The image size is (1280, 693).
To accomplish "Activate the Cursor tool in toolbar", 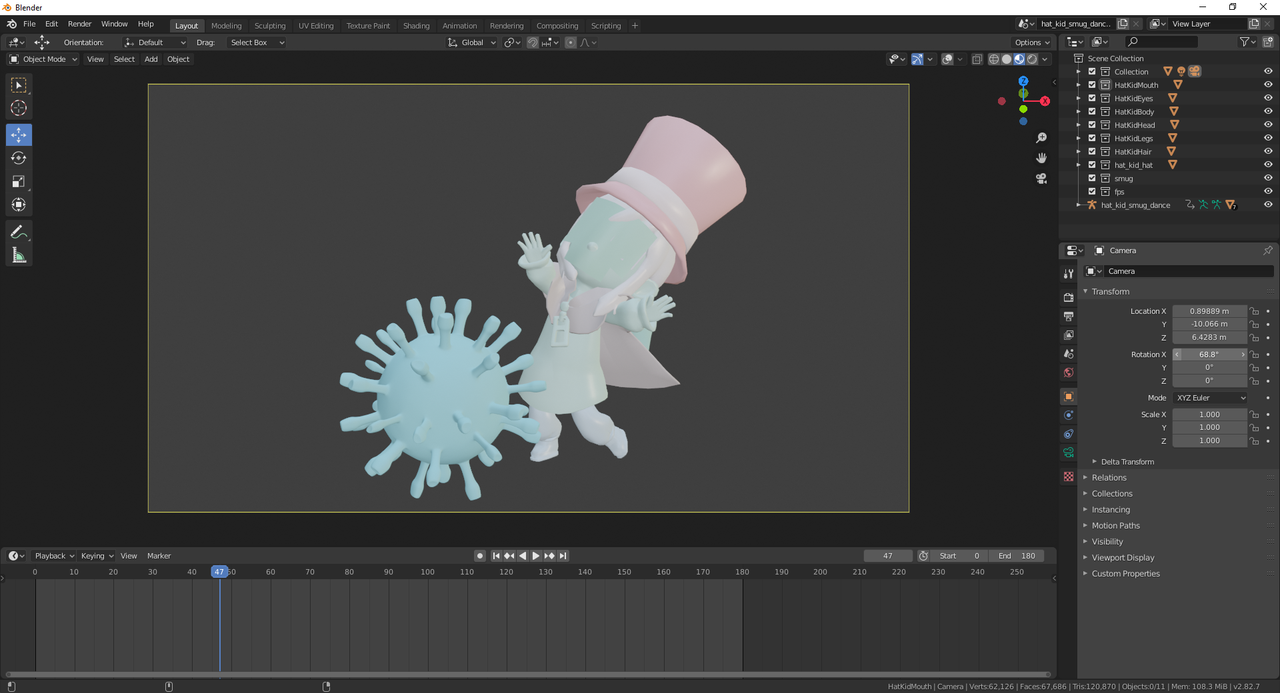I will pos(19,108).
